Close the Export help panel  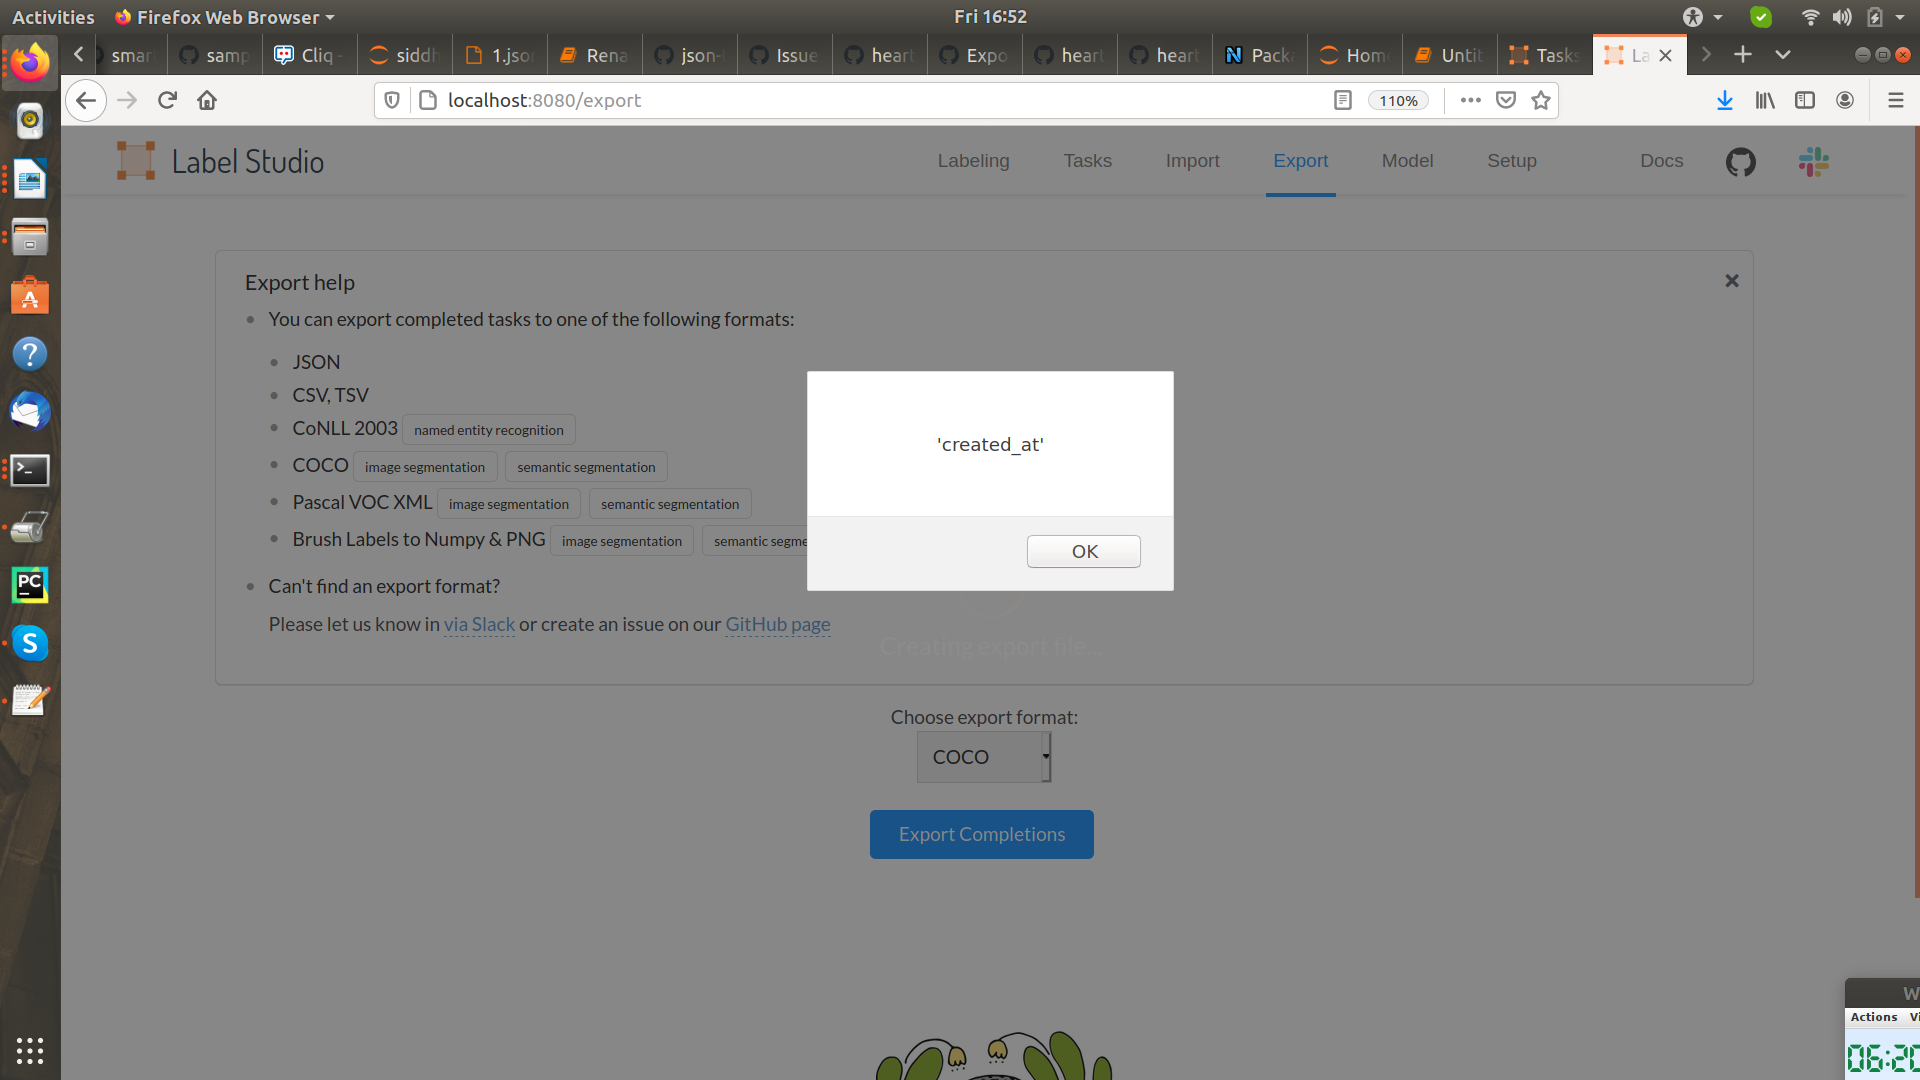[1731, 281]
